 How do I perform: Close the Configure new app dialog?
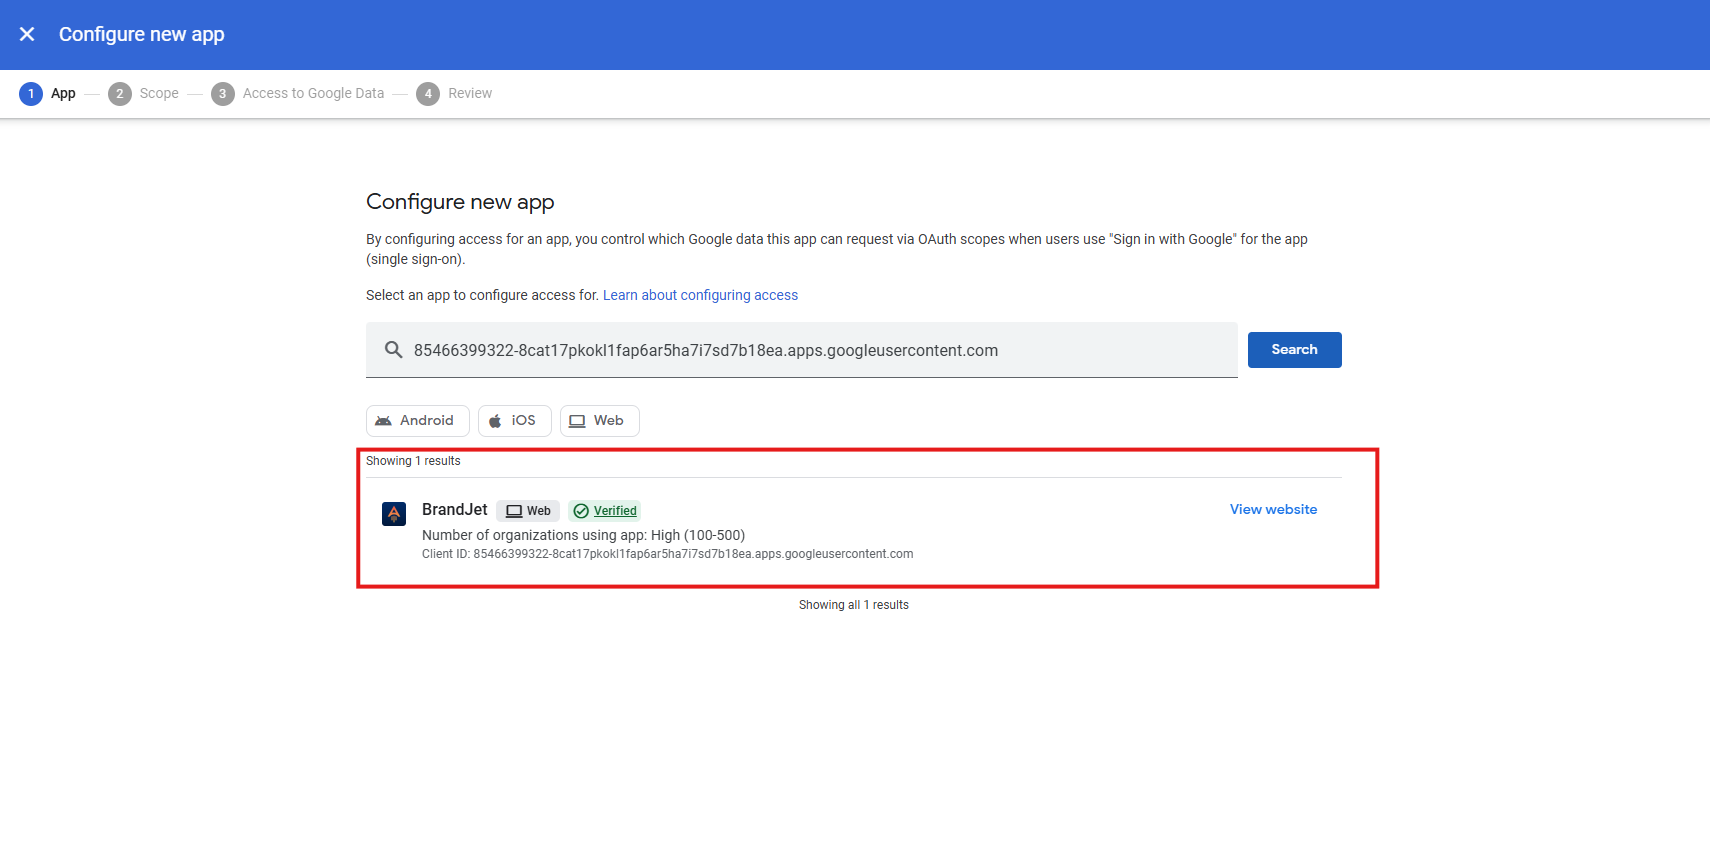coord(27,34)
